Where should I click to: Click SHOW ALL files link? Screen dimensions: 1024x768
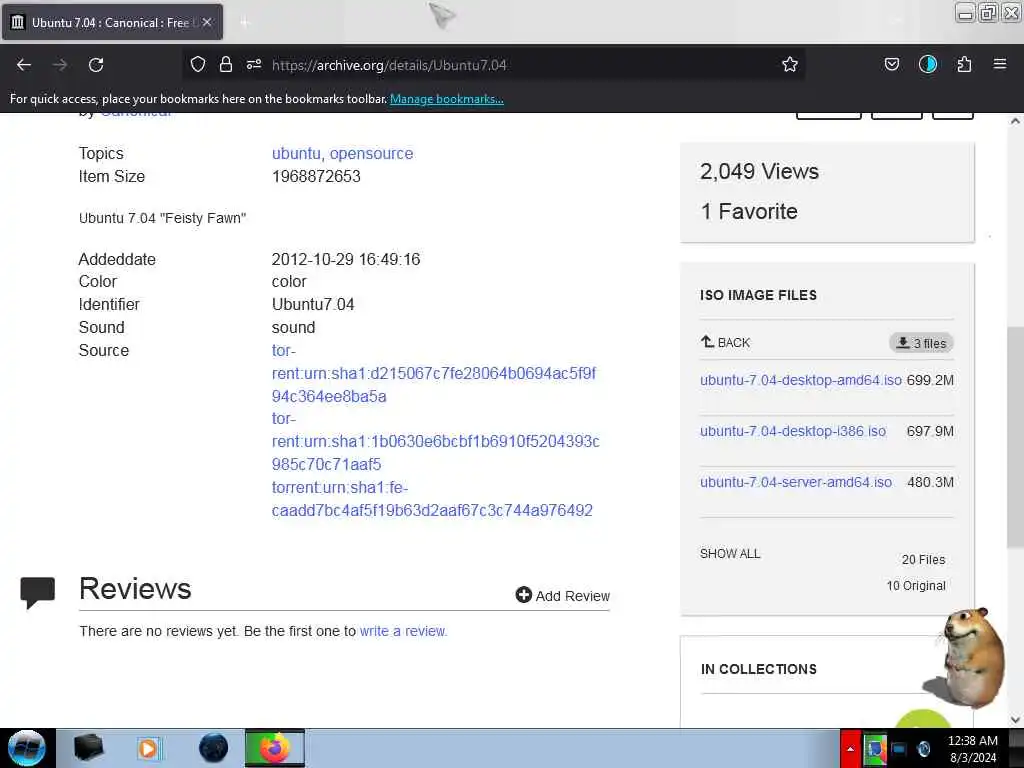[x=730, y=554]
